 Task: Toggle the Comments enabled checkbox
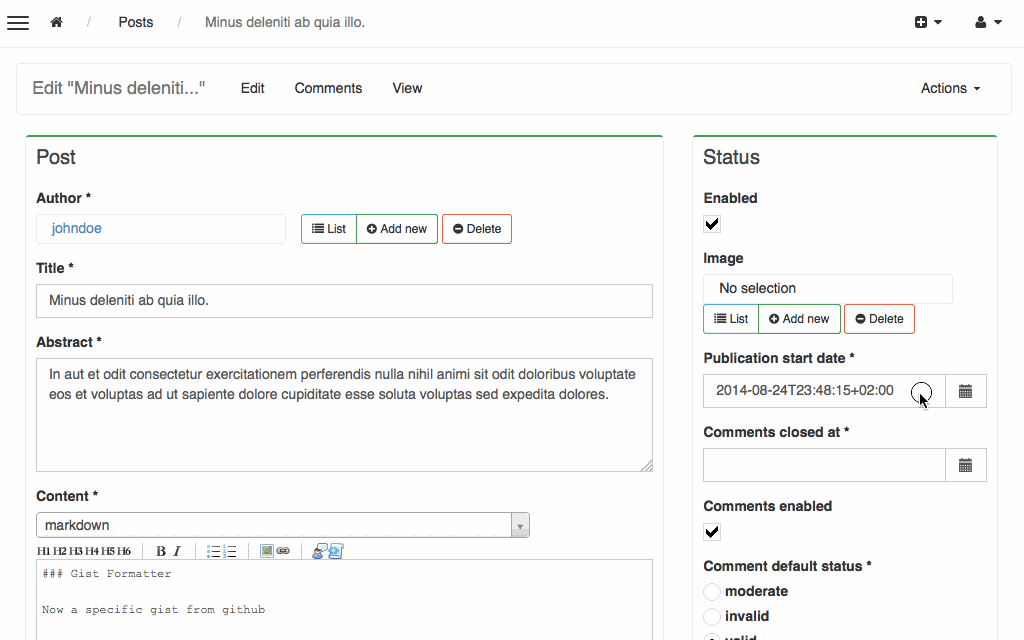coord(712,532)
